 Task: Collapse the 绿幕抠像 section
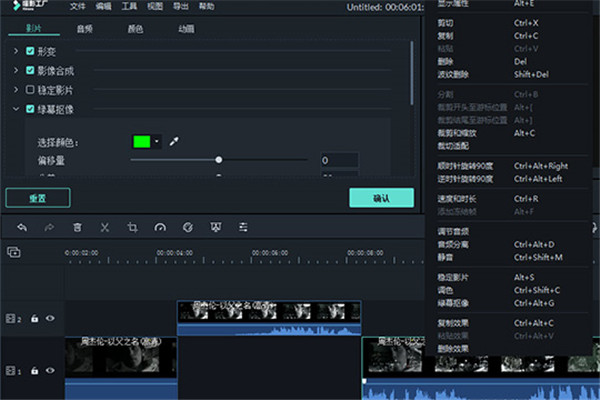(x=15, y=108)
